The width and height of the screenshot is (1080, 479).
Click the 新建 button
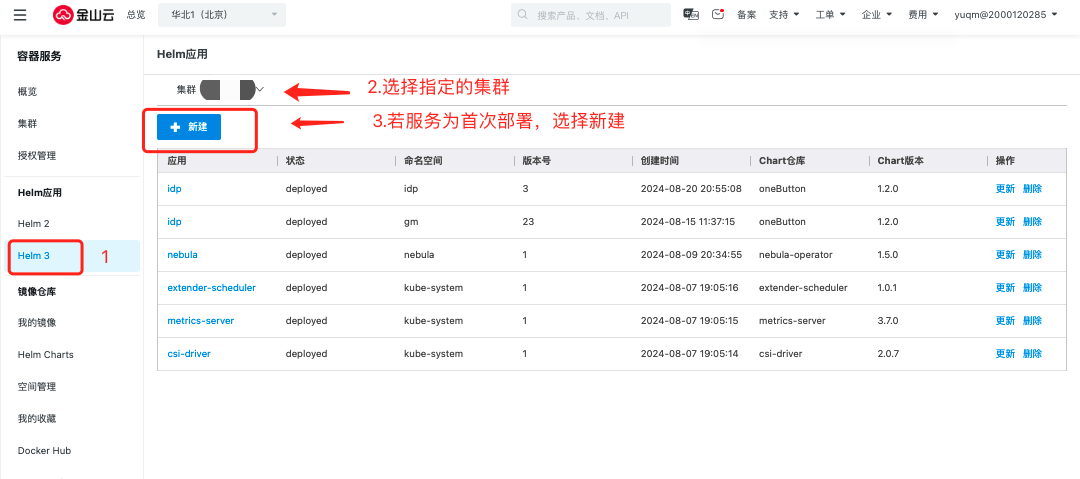pyautogui.click(x=189, y=127)
